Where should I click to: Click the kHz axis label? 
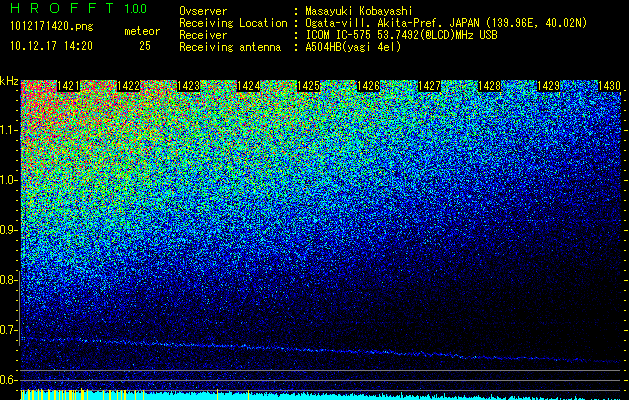pyautogui.click(x=9, y=81)
